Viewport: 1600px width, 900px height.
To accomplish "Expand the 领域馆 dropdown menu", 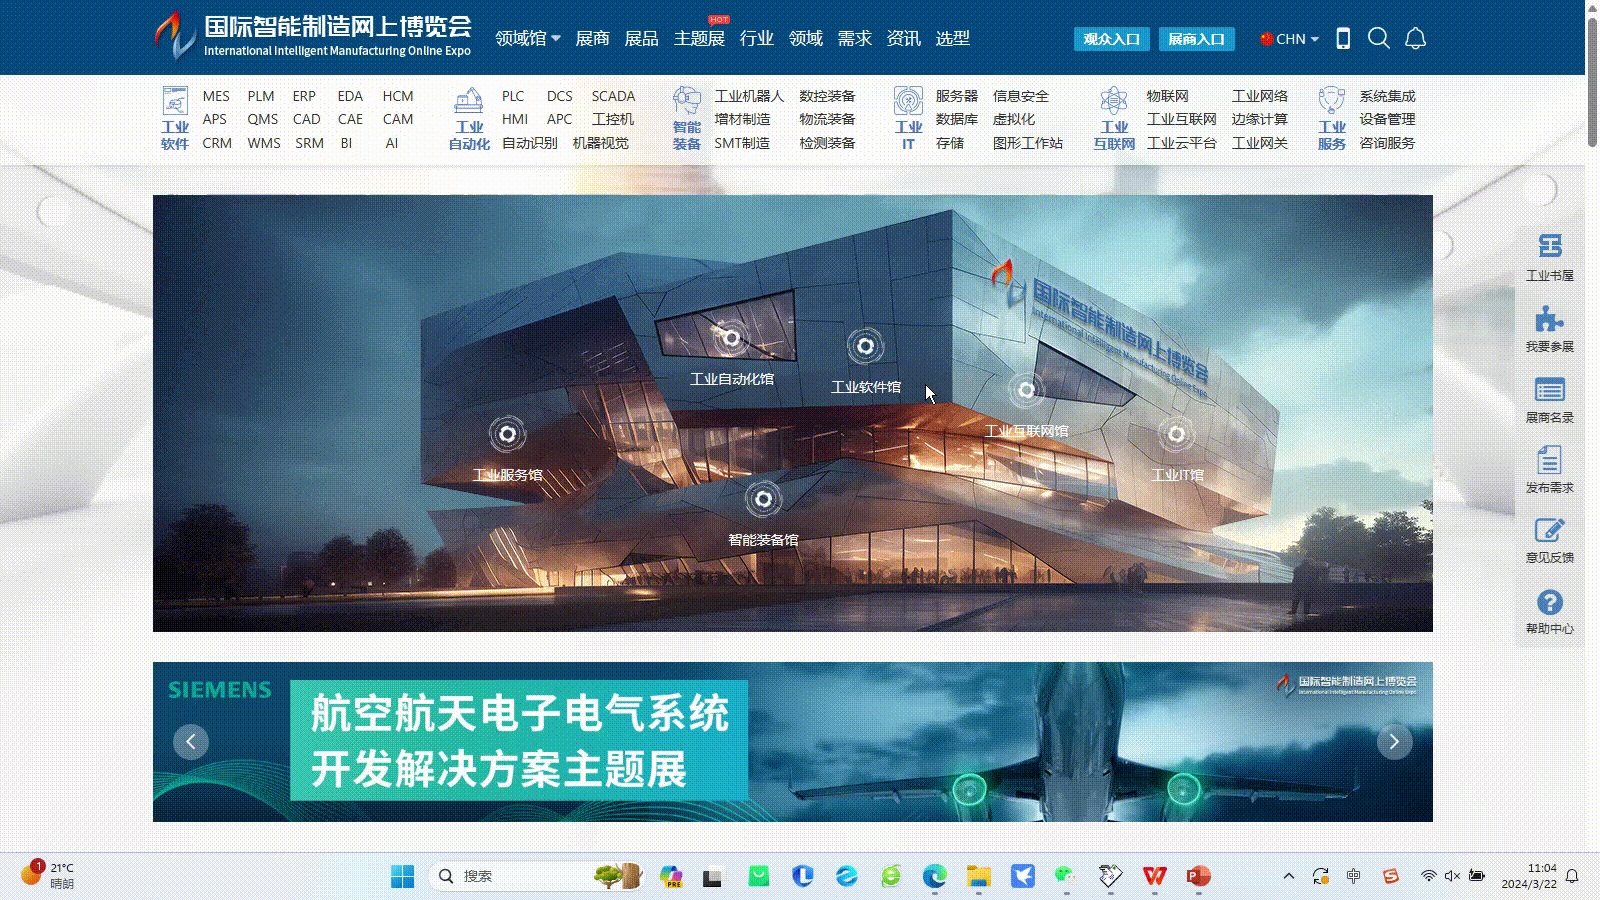I will 528,39.
